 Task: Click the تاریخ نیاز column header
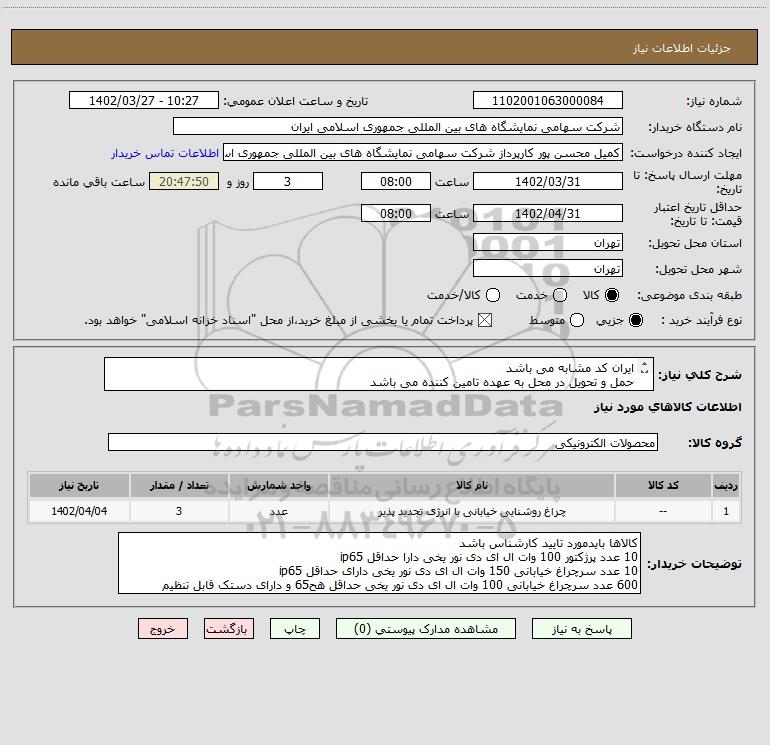tap(79, 485)
